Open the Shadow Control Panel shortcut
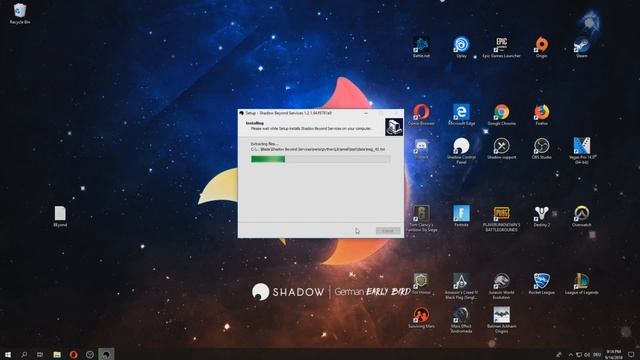Screen dimensions: 640x360 [461, 151]
